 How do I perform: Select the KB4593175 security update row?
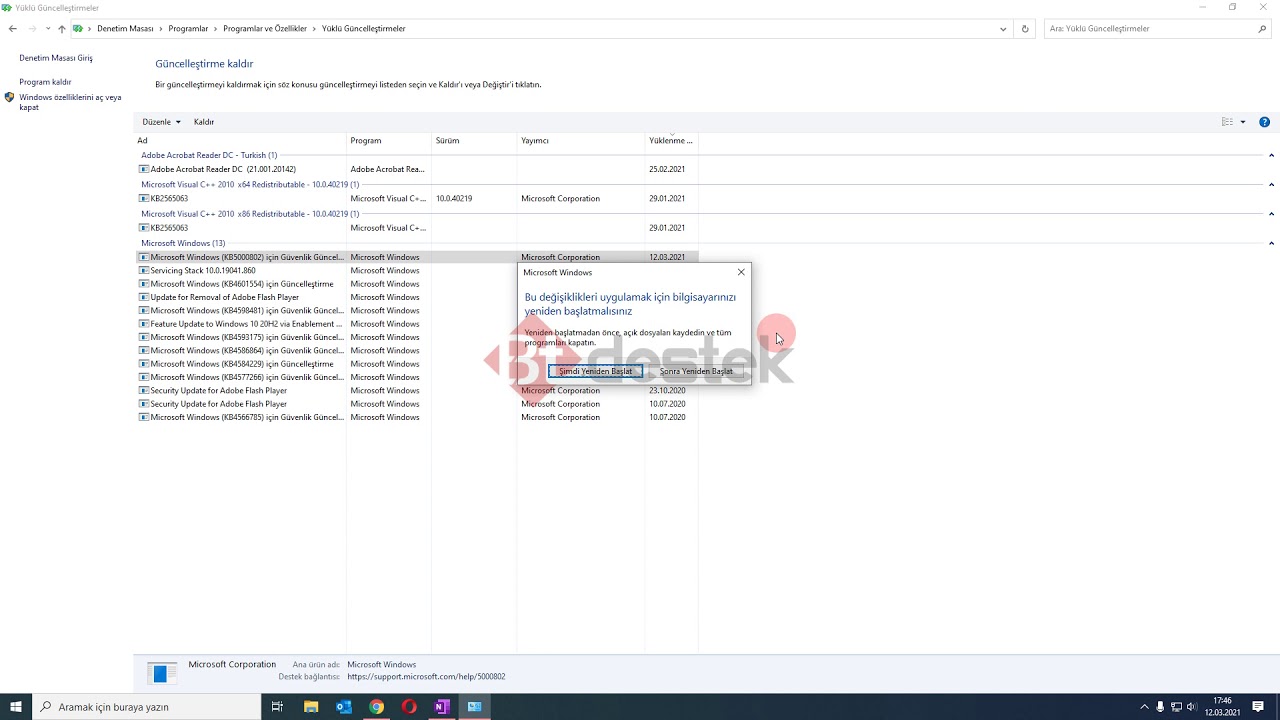tap(416, 337)
